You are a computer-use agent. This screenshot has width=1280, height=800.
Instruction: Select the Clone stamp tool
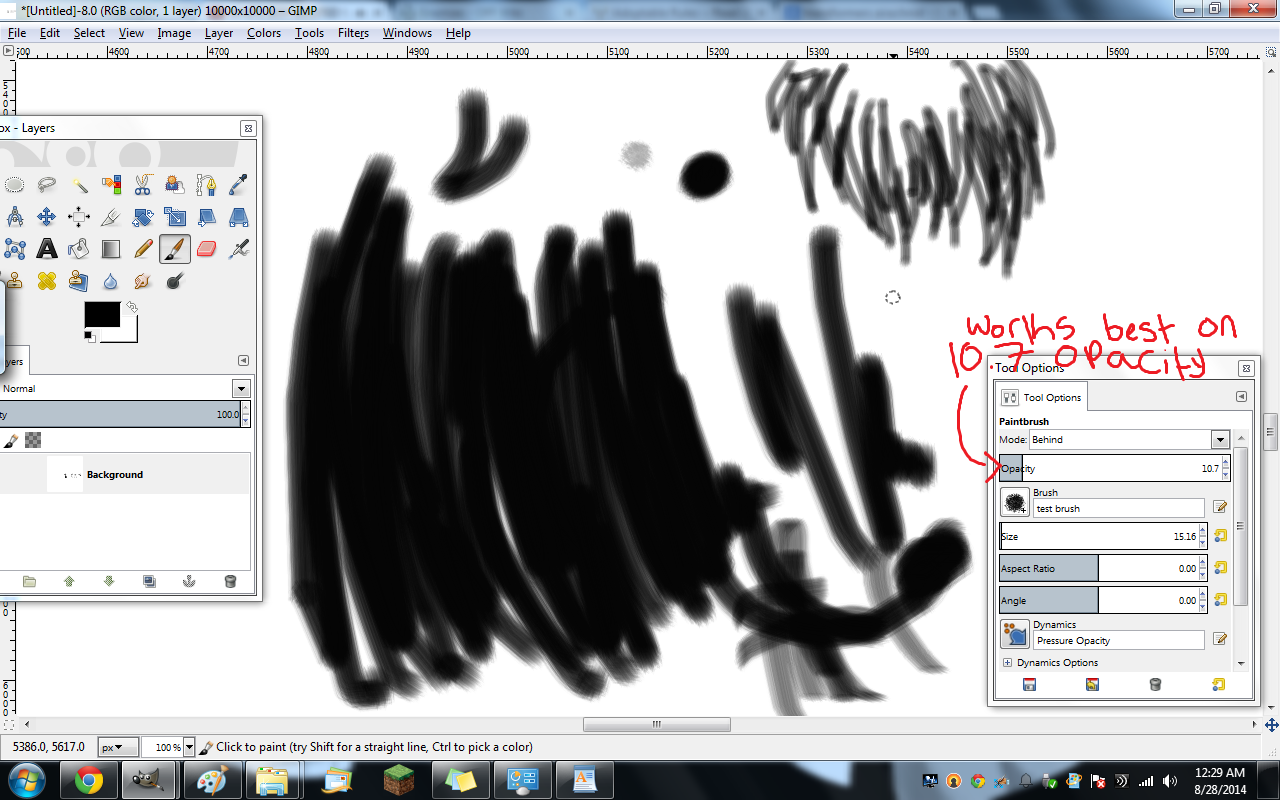(x=13, y=280)
